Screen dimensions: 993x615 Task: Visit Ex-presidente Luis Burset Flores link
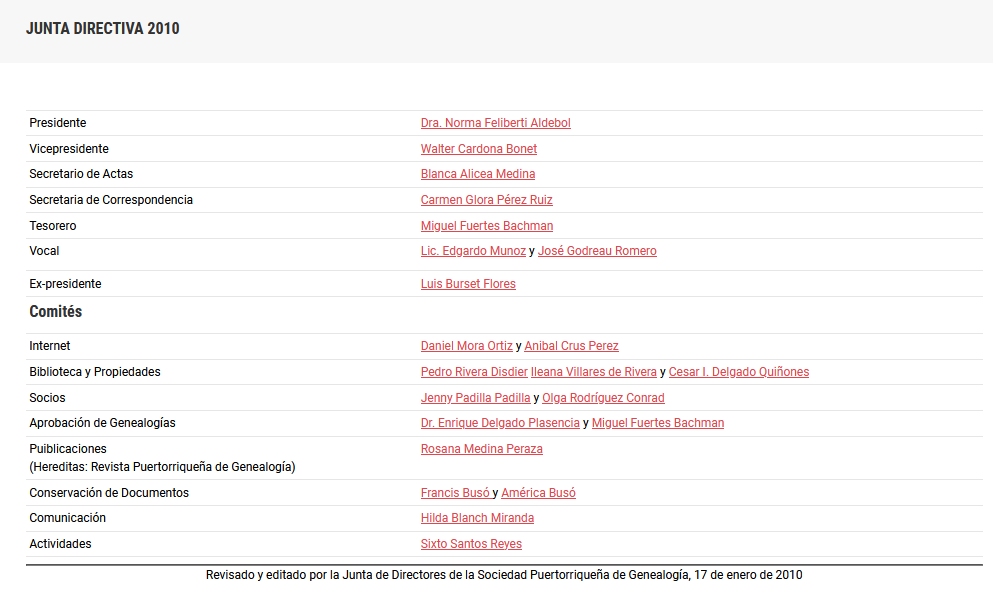point(468,284)
